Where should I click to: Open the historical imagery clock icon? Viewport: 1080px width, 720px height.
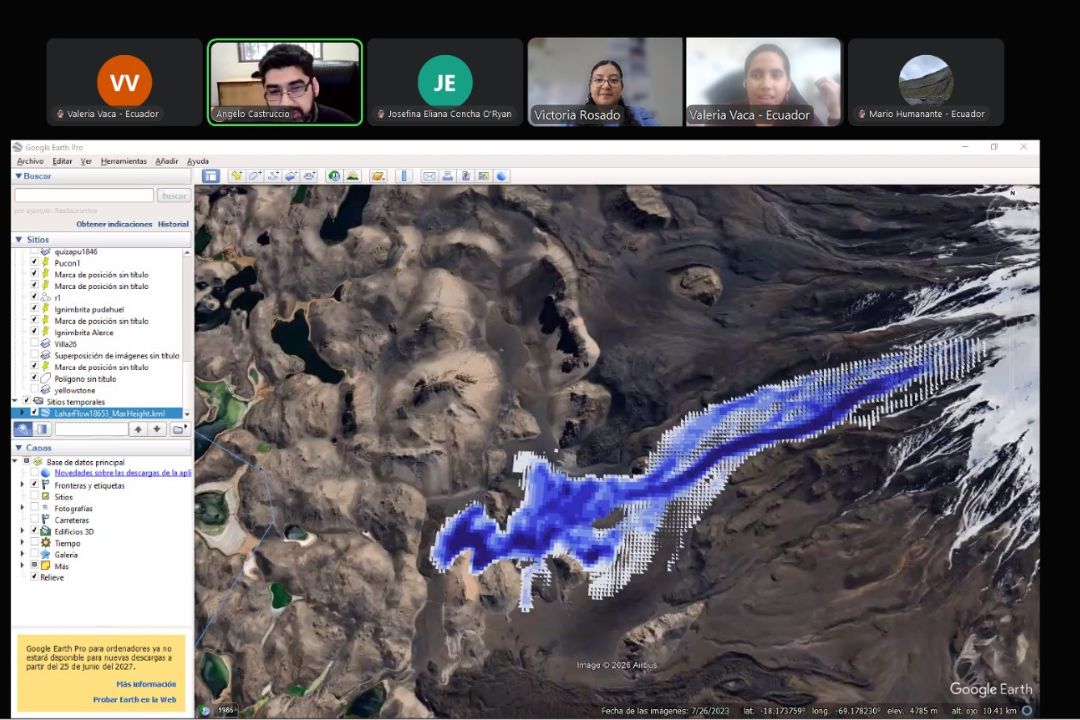(334, 176)
